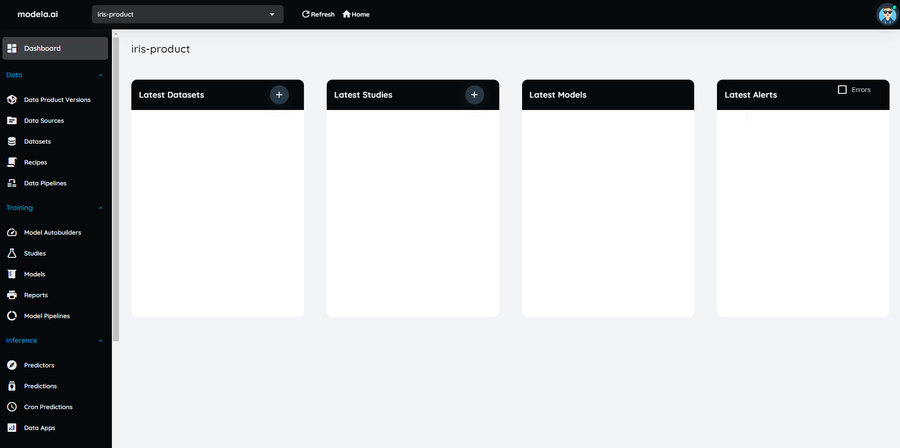This screenshot has width=900, height=448.
Task: Click the Latest Alerts card header
Action: click(x=803, y=95)
